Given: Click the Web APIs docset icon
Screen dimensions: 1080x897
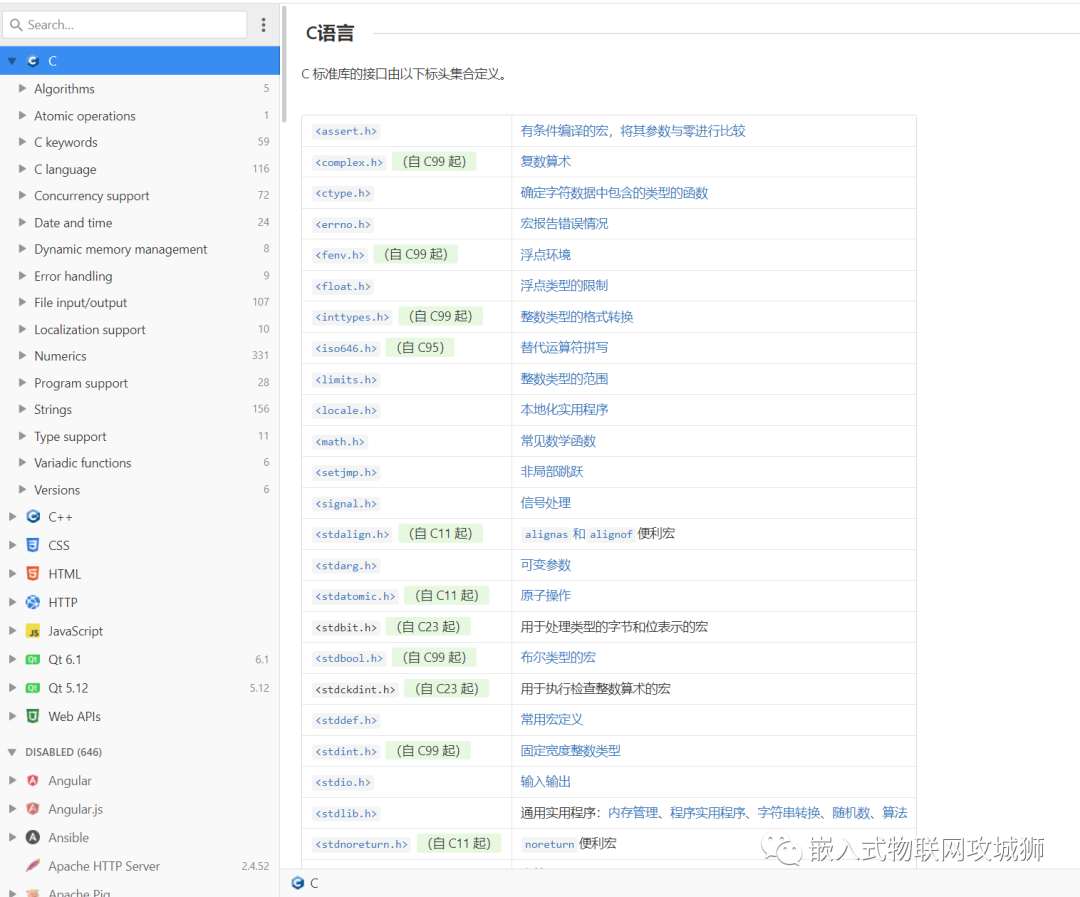Looking at the screenshot, I should click(x=32, y=716).
